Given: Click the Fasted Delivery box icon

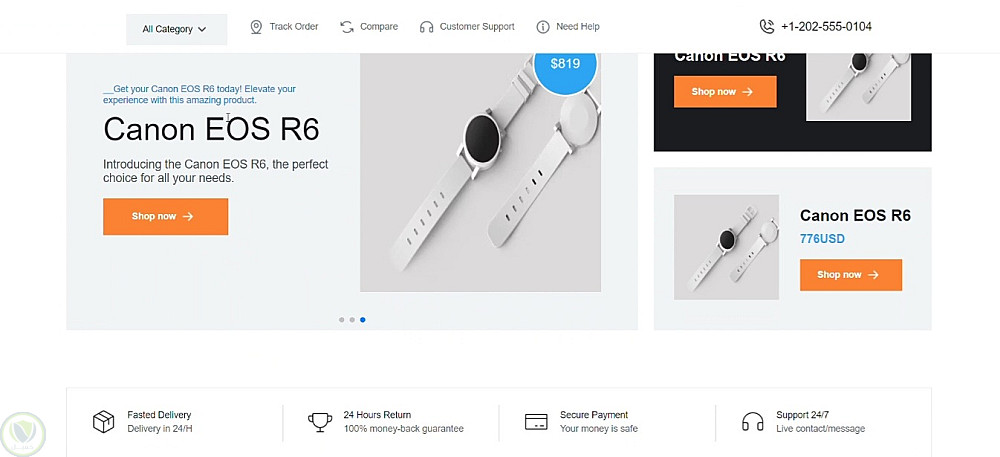Looking at the screenshot, I should coord(103,421).
